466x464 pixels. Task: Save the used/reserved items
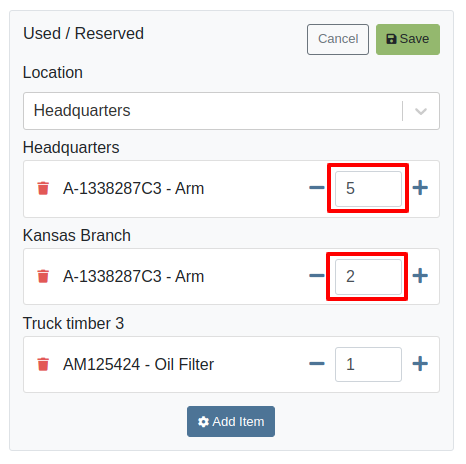click(408, 39)
